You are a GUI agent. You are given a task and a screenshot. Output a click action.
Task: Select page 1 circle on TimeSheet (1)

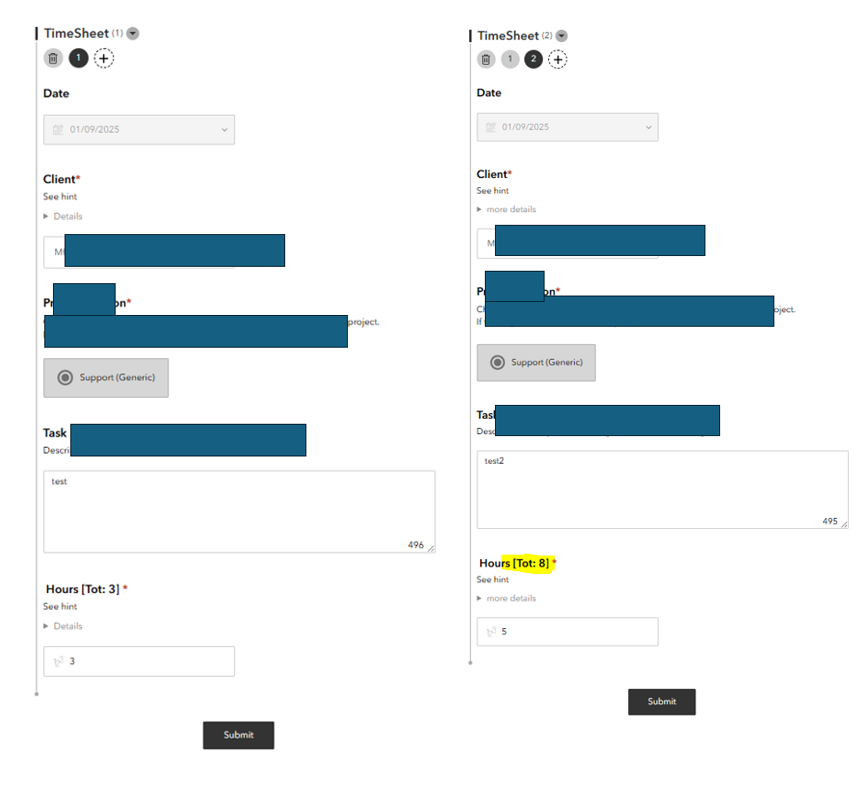point(78,58)
